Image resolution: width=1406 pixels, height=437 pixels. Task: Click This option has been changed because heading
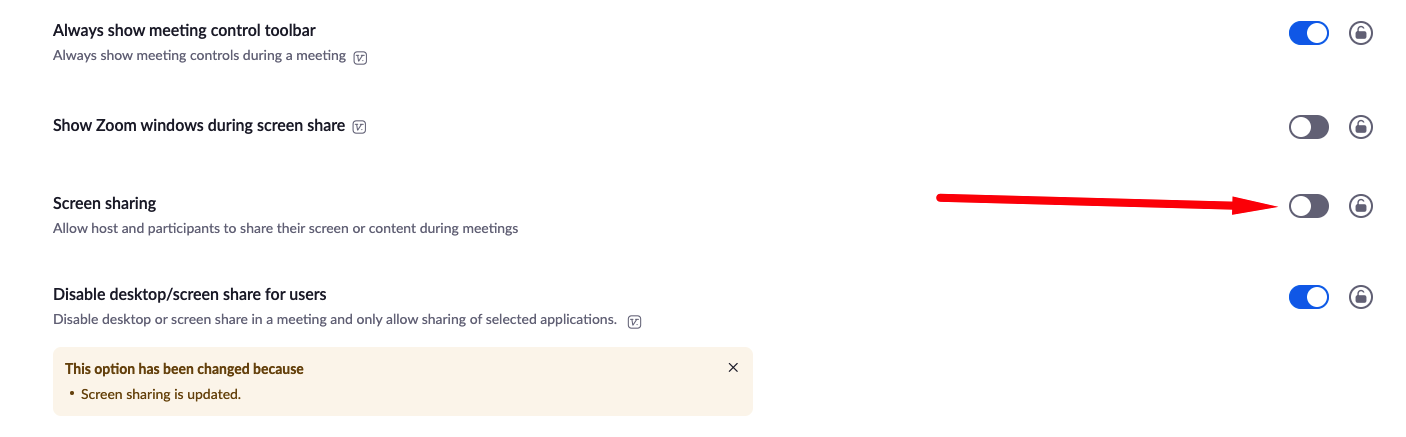coord(184,369)
